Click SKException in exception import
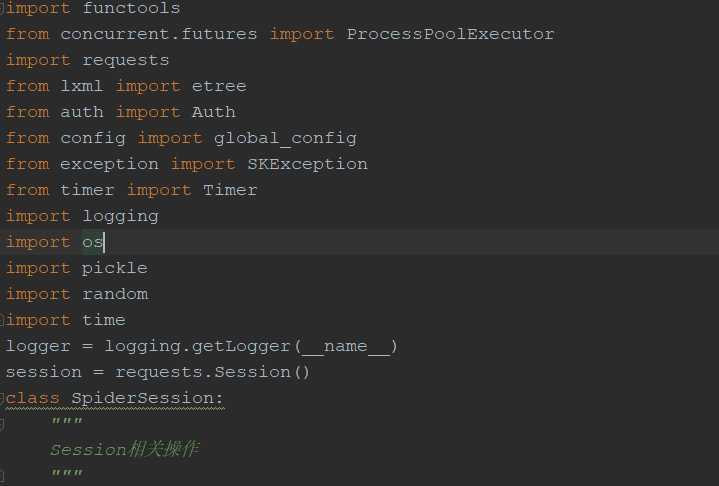The height and width of the screenshot is (486, 719). pyautogui.click(x=307, y=164)
